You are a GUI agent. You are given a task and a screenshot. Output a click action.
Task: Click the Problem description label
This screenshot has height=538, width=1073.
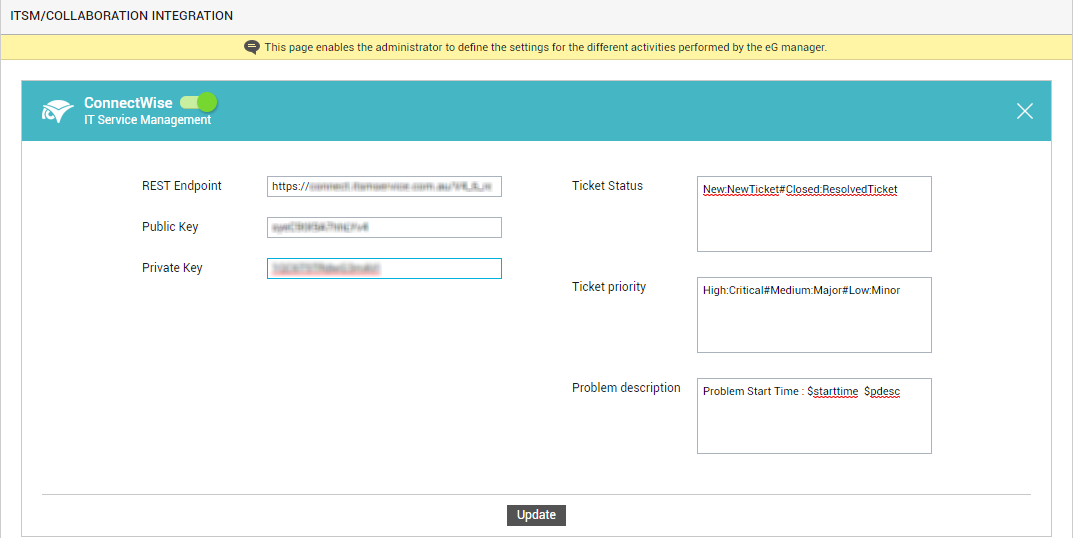pyautogui.click(x=626, y=387)
